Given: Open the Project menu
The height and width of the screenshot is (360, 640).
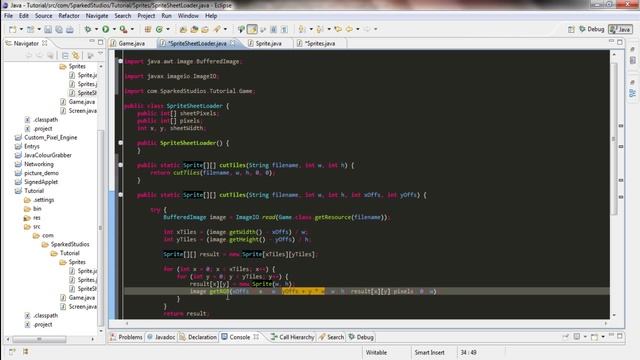Looking at the screenshot, I should coord(146,16).
